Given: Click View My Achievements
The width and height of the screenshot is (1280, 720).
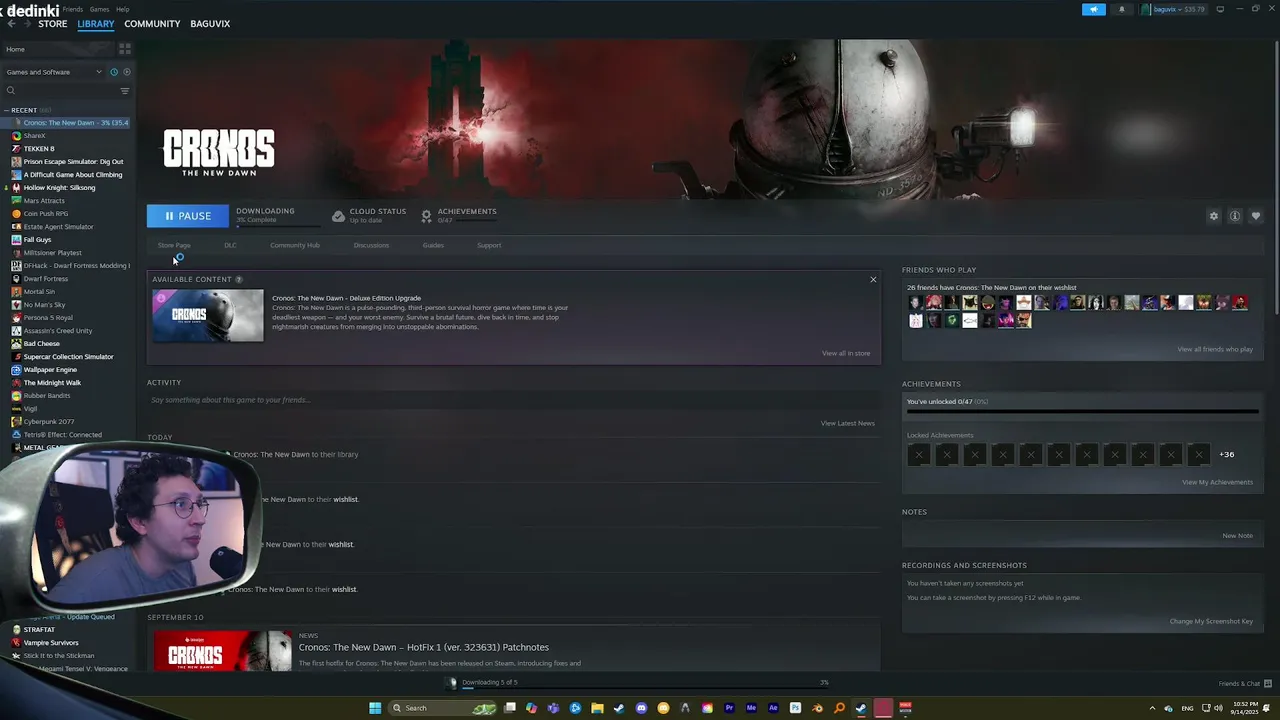Looking at the screenshot, I should [1217, 482].
